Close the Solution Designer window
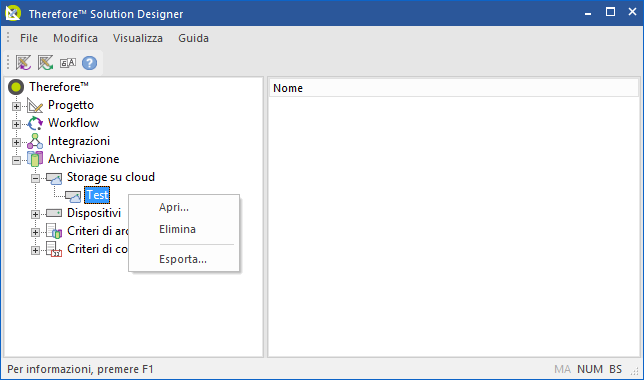Viewport: 644px width, 380px height. pos(632,12)
